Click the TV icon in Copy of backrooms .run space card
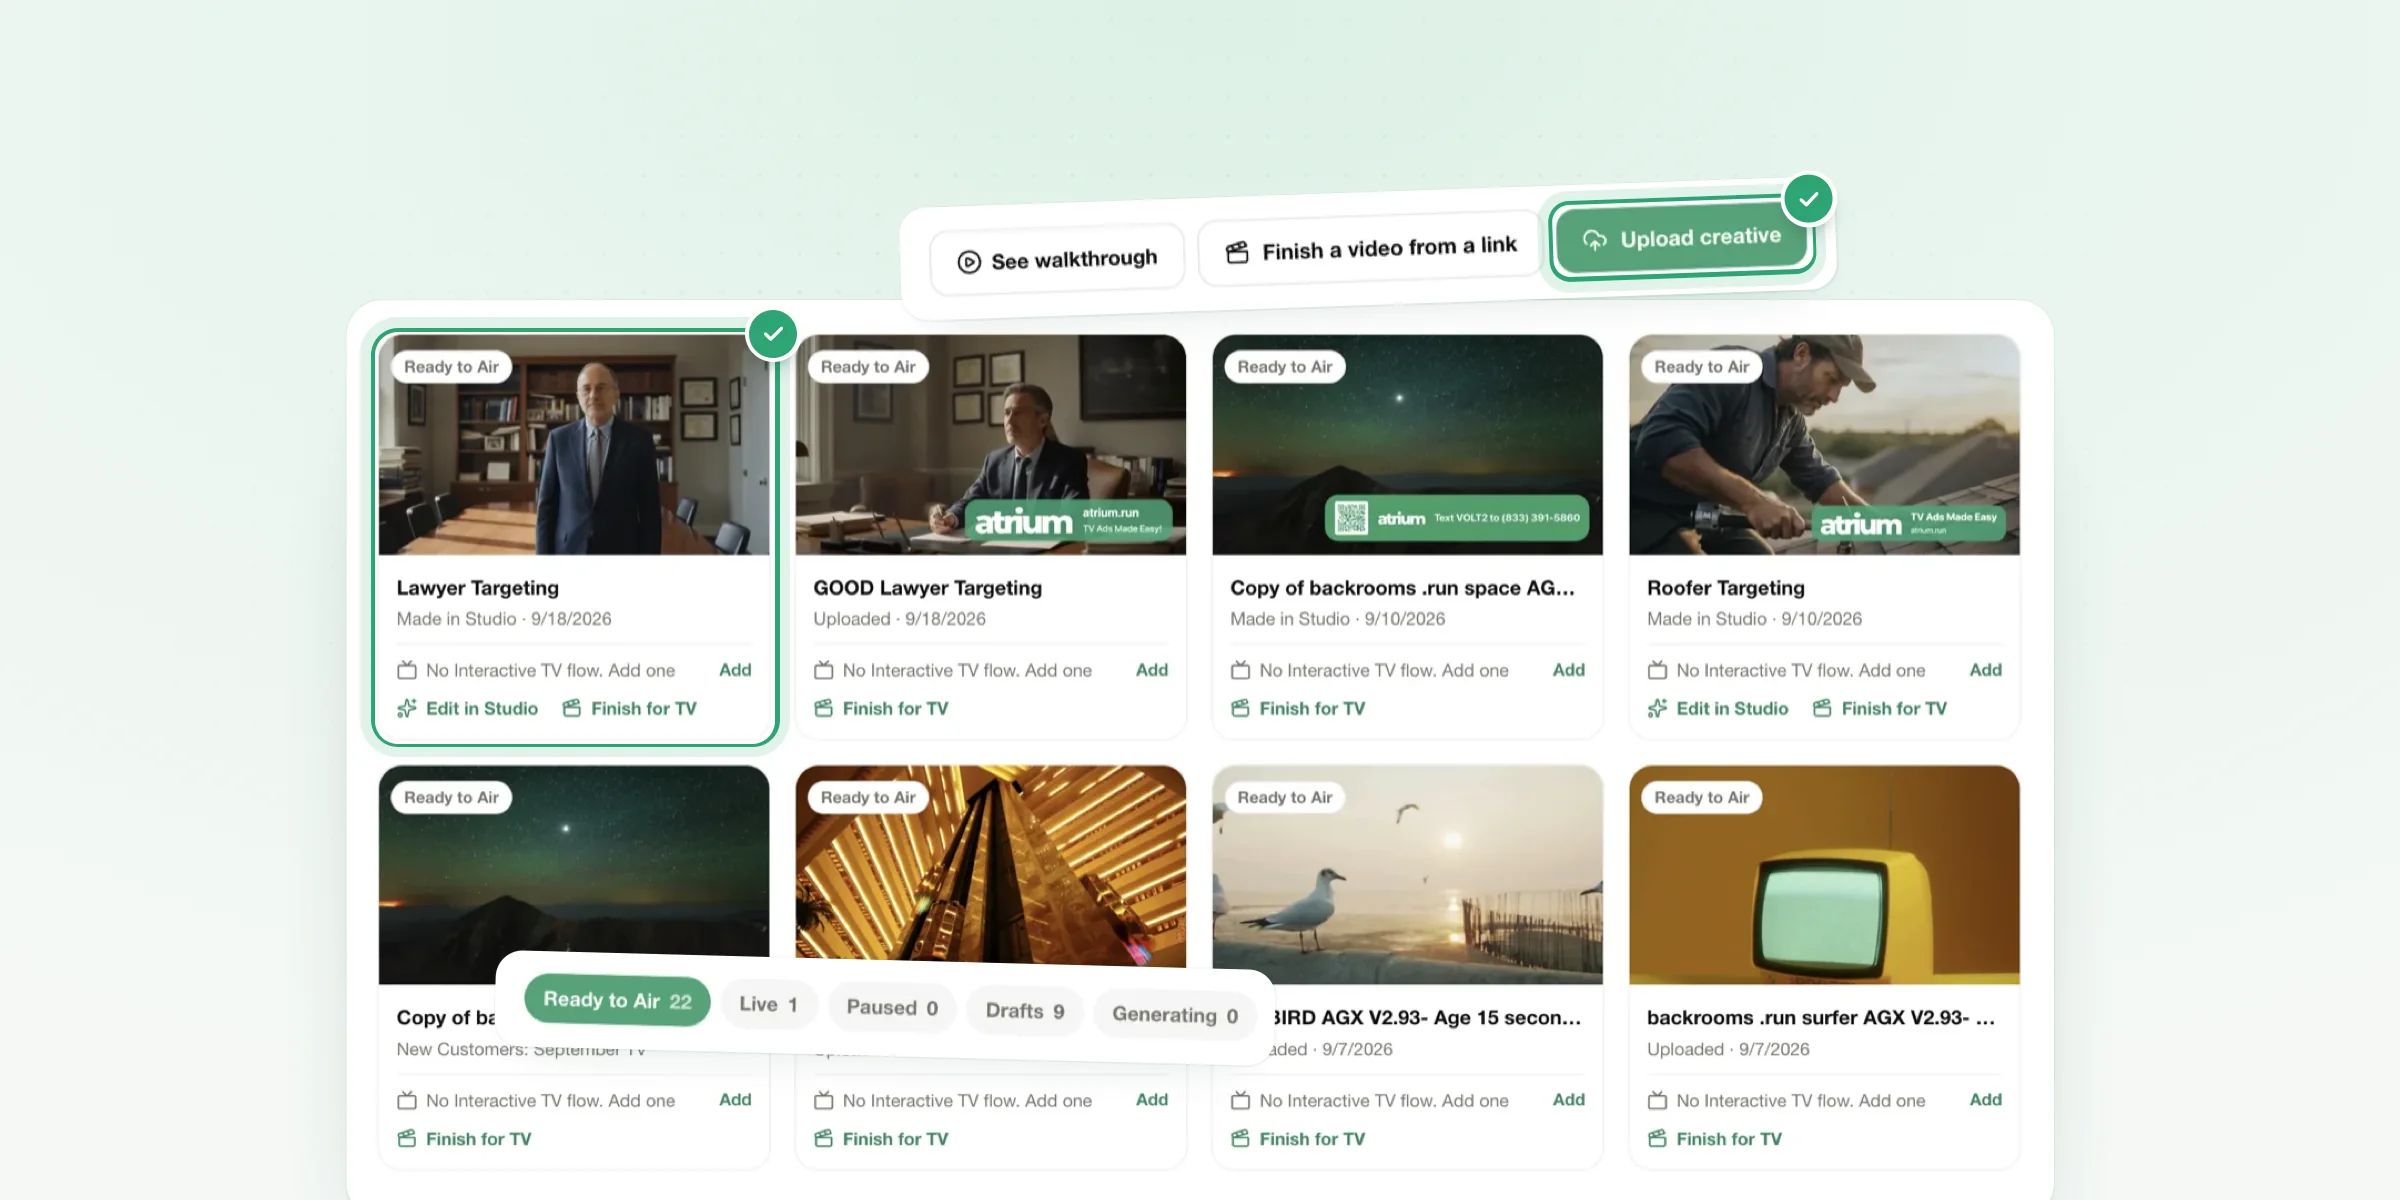The height and width of the screenshot is (1200, 2400). pyautogui.click(x=1241, y=670)
